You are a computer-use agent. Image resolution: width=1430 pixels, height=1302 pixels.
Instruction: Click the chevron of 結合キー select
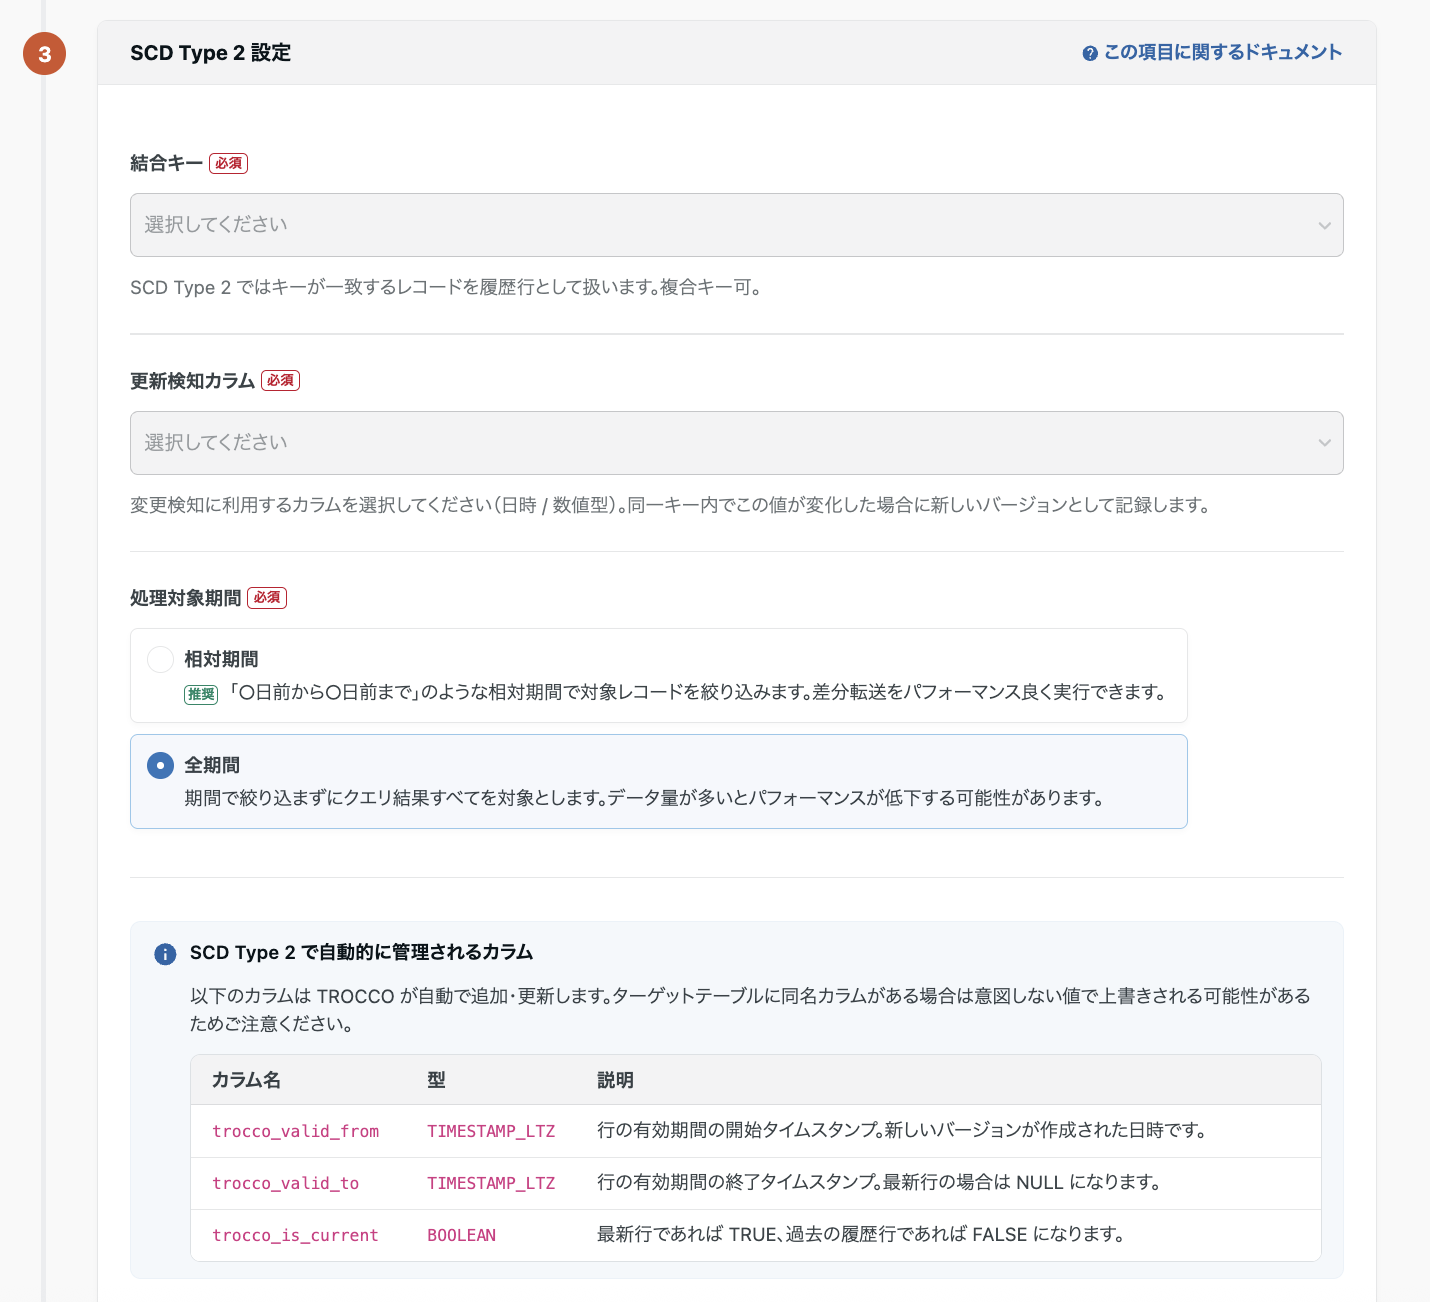click(1324, 225)
